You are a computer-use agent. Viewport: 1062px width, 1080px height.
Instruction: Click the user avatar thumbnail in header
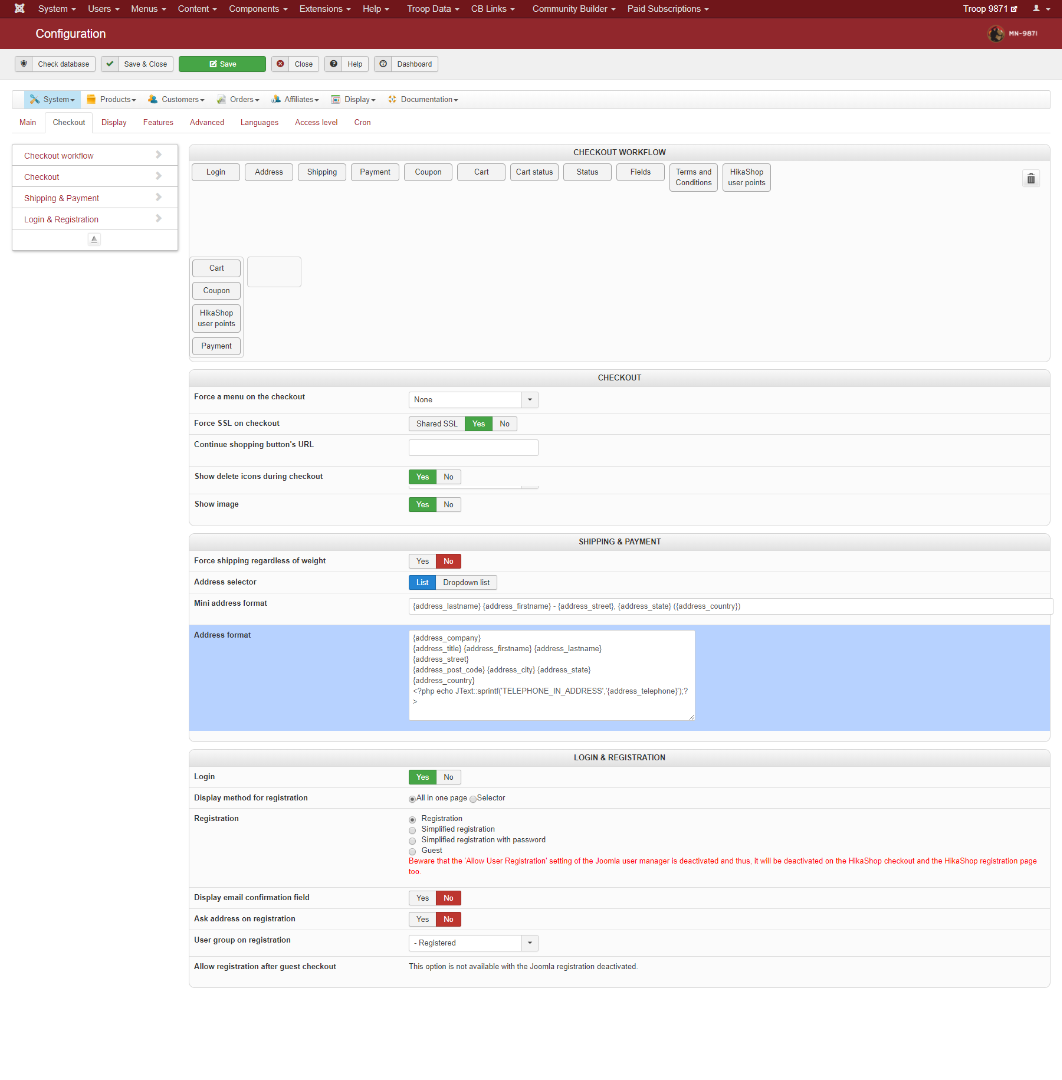click(995, 34)
